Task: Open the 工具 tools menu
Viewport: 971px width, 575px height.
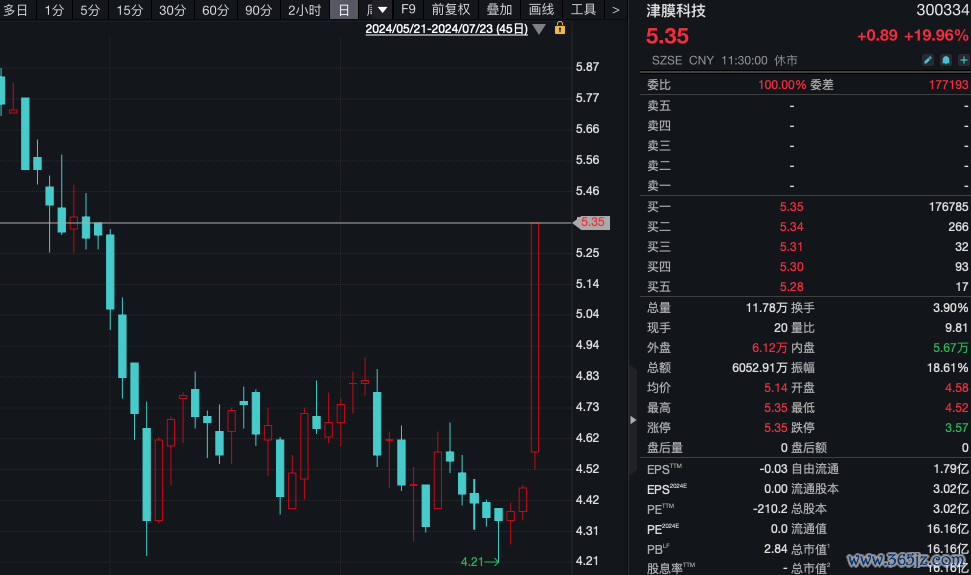Action: [x=583, y=9]
